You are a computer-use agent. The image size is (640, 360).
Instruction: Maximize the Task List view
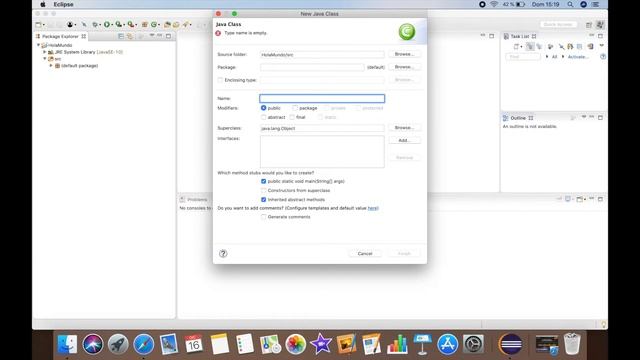click(x=600, y=36)
